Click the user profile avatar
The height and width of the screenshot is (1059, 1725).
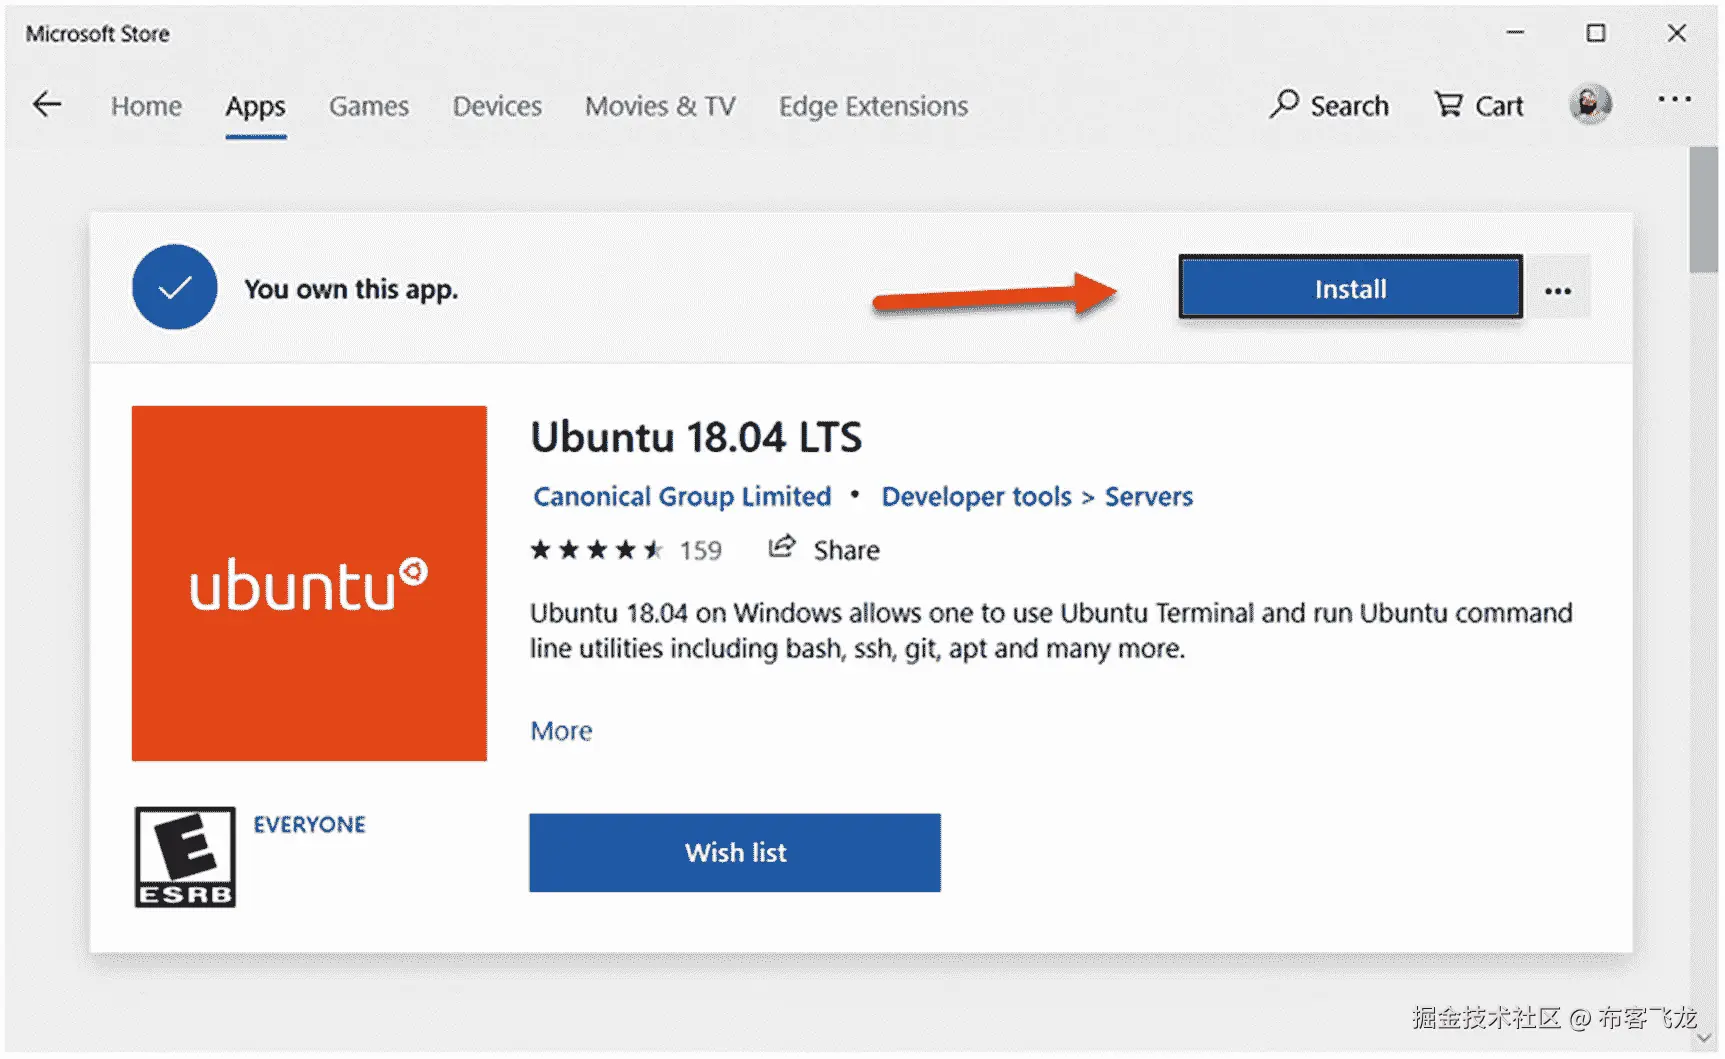1590,104
